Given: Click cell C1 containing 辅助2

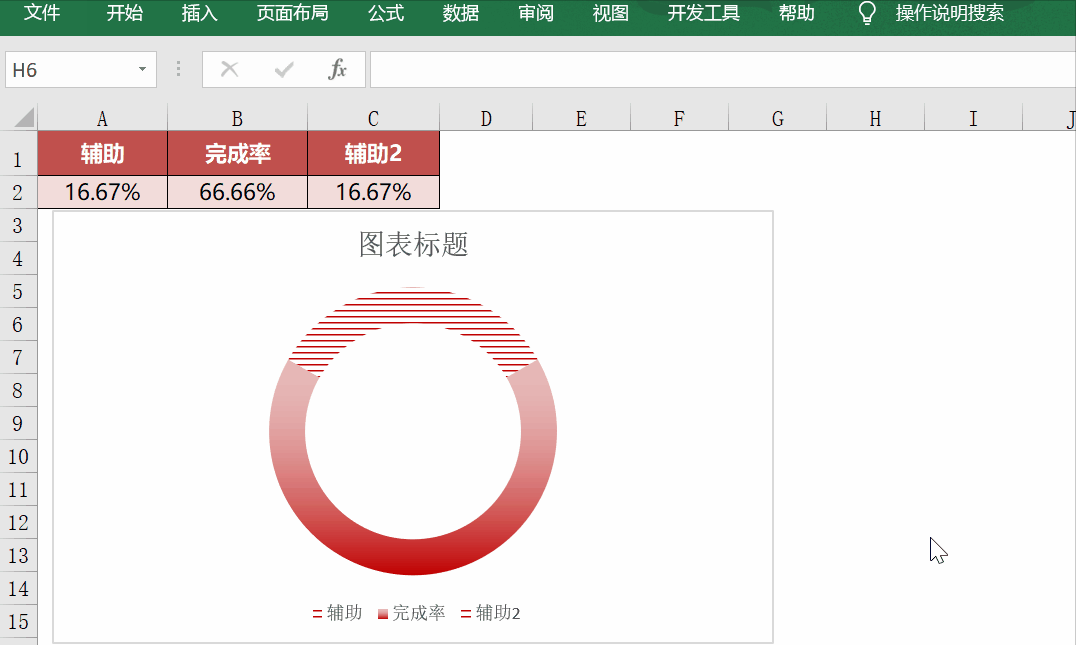Looking at the screenshot, I should click(x=373, y=154).
